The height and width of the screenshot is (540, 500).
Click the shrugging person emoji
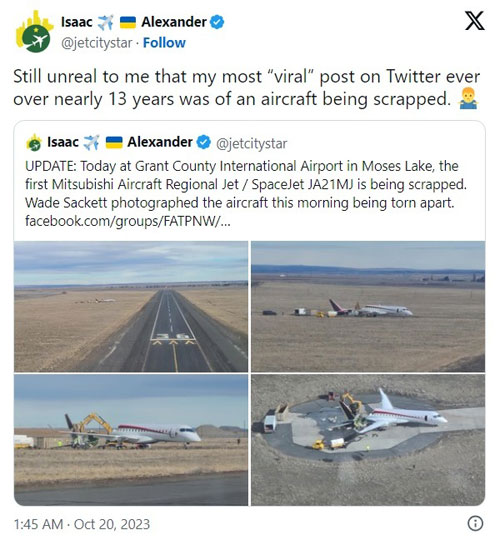(x=469, y=99)
